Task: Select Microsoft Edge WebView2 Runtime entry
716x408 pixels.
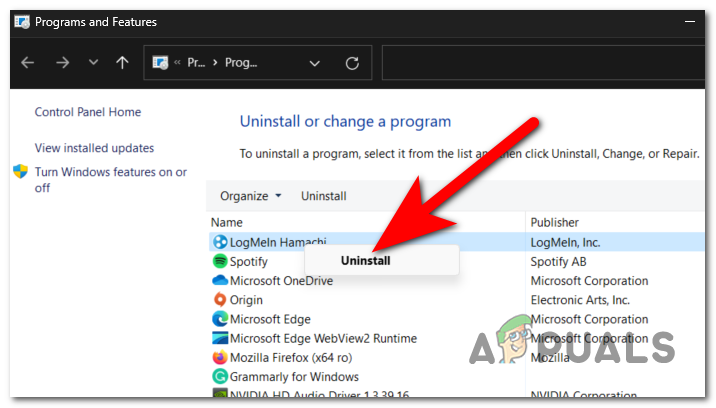Action: click(x=323, y=339)
